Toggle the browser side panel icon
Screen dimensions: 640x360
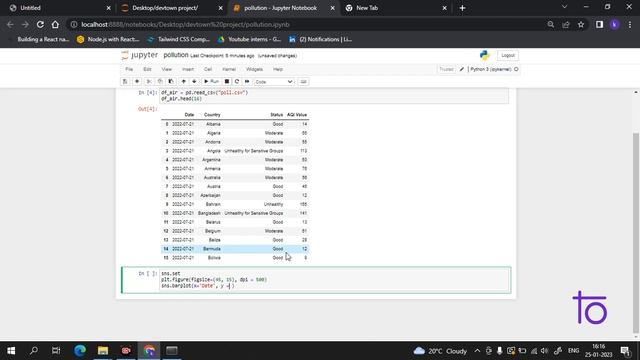point(599,24)
